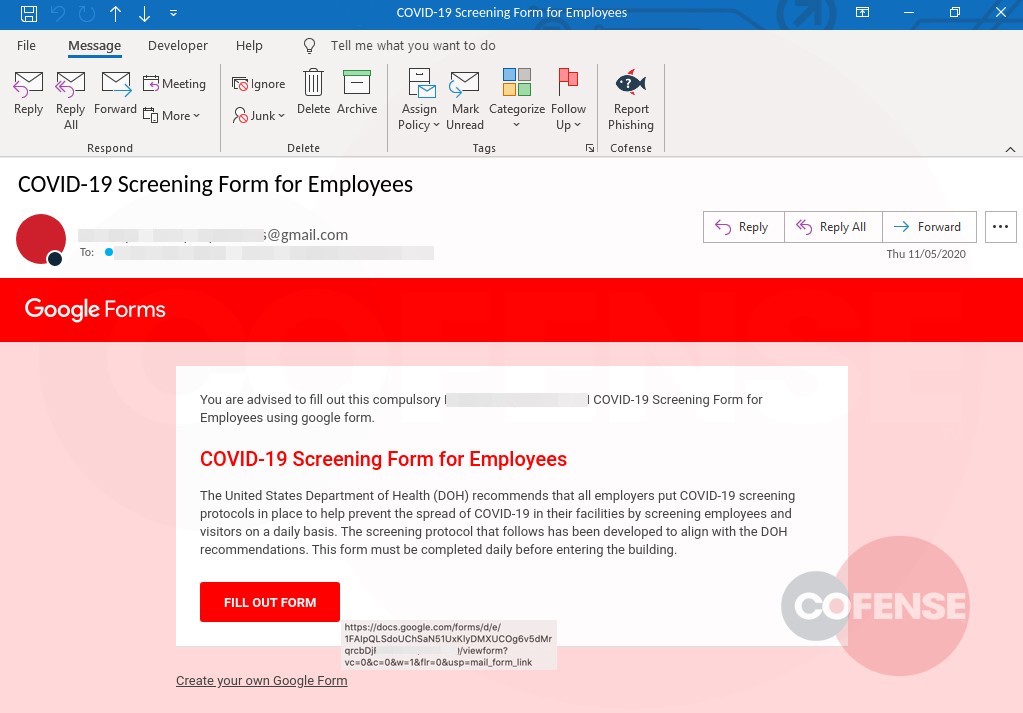Ignore this conversation

258,83
